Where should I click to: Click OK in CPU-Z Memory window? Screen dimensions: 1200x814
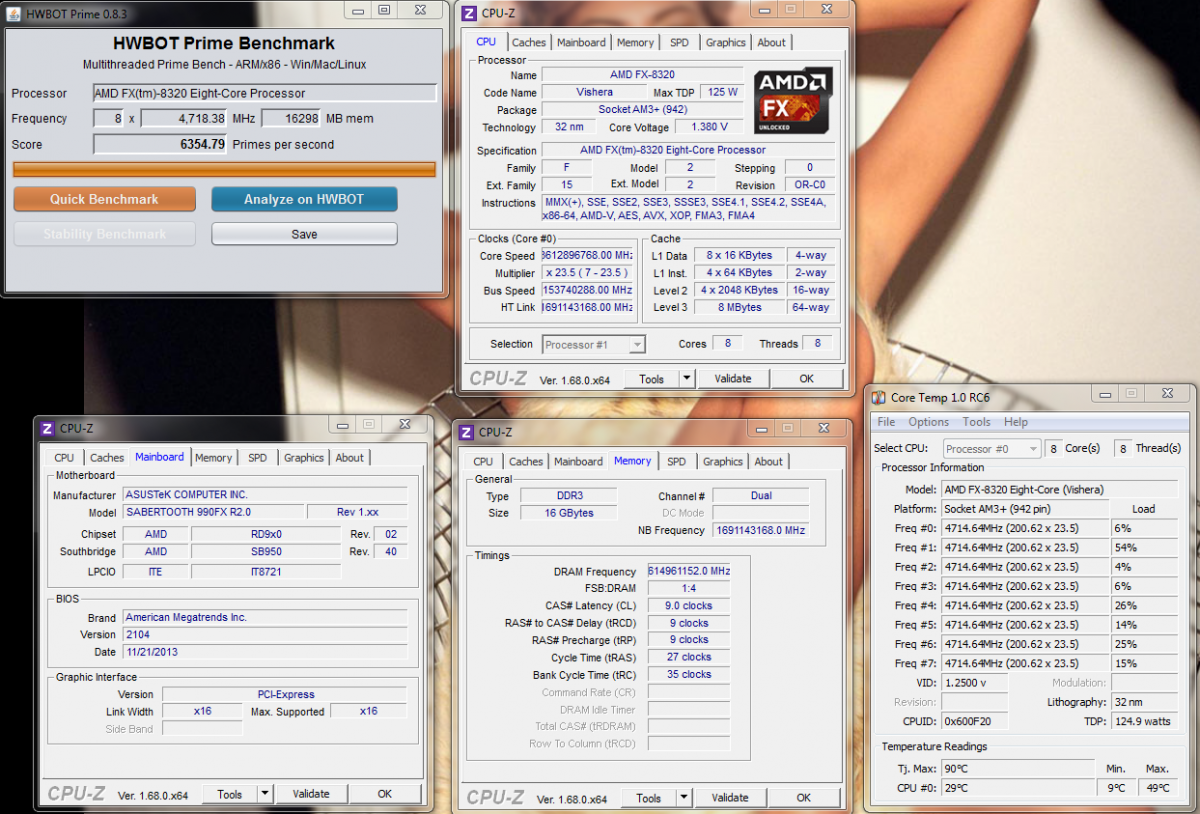tap(804, 798)
